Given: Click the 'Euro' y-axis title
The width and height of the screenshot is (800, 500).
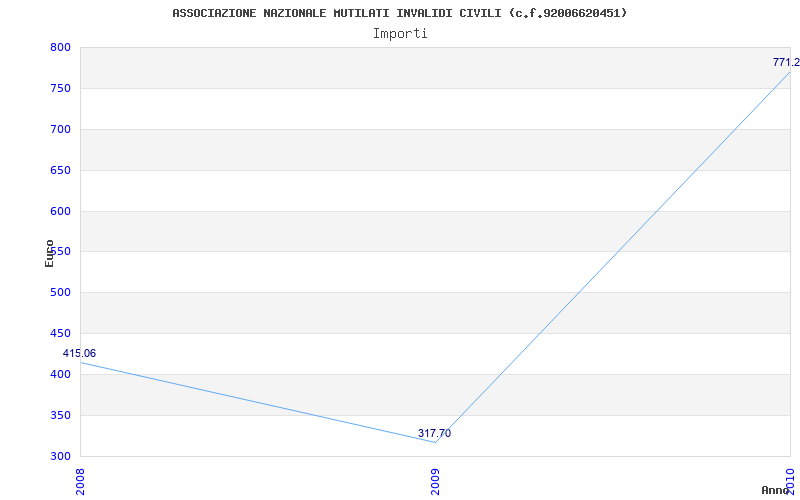Looking at the screenshot, I should [x=49, y=254].
